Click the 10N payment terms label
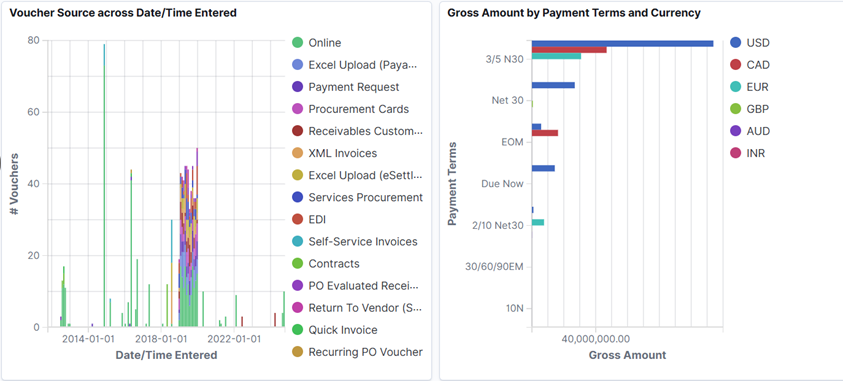Image resolution: width=843 pixels, height=381 pixels. [515, 308]
